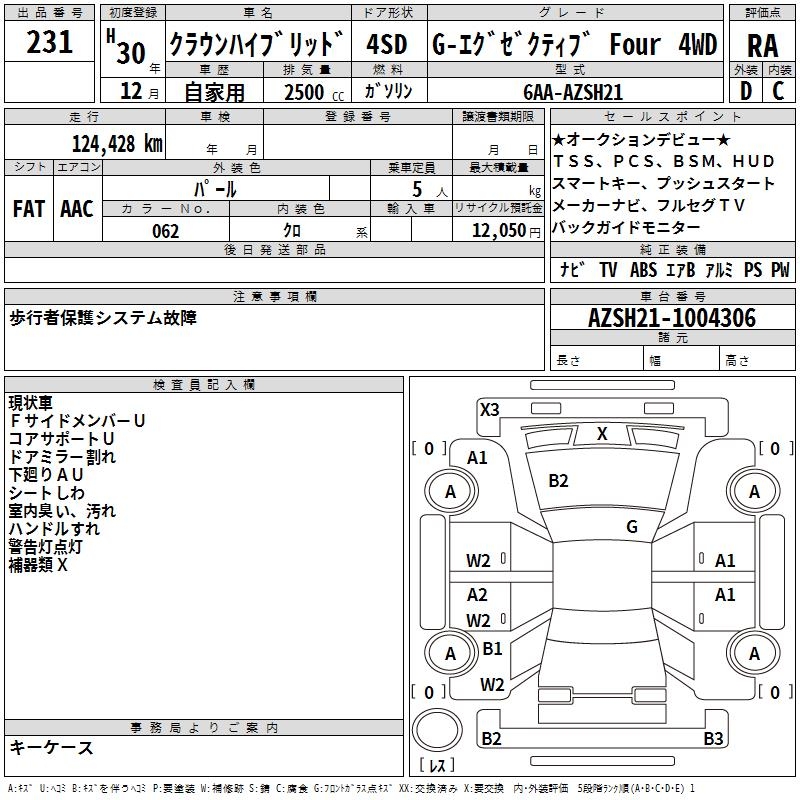Click the "PW" equipment entry
800x800 pixels.
pyautogui.click(x=780, y=269)
